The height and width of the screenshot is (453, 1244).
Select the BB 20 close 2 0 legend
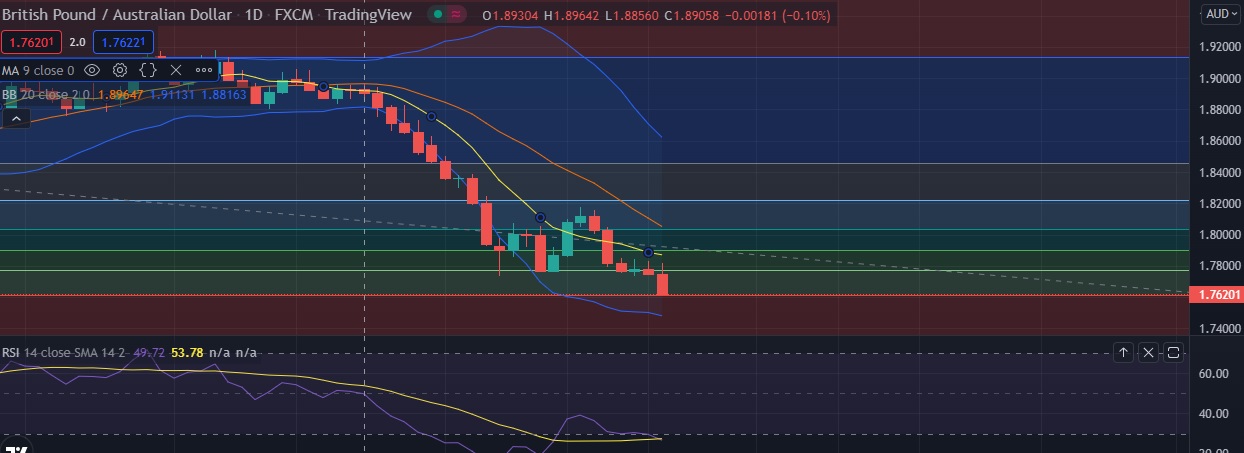tap(46, 95)
